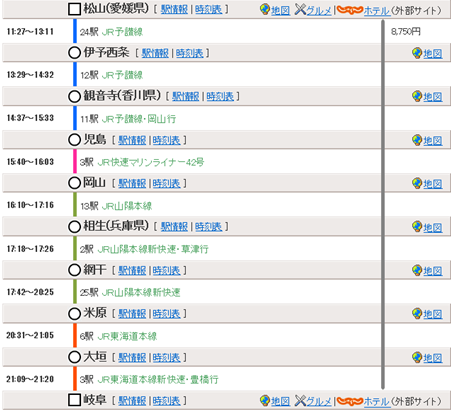This screenshot has width=451, height=411.
Task: Open 駅情報 for 児島
Action: [132, 140]
